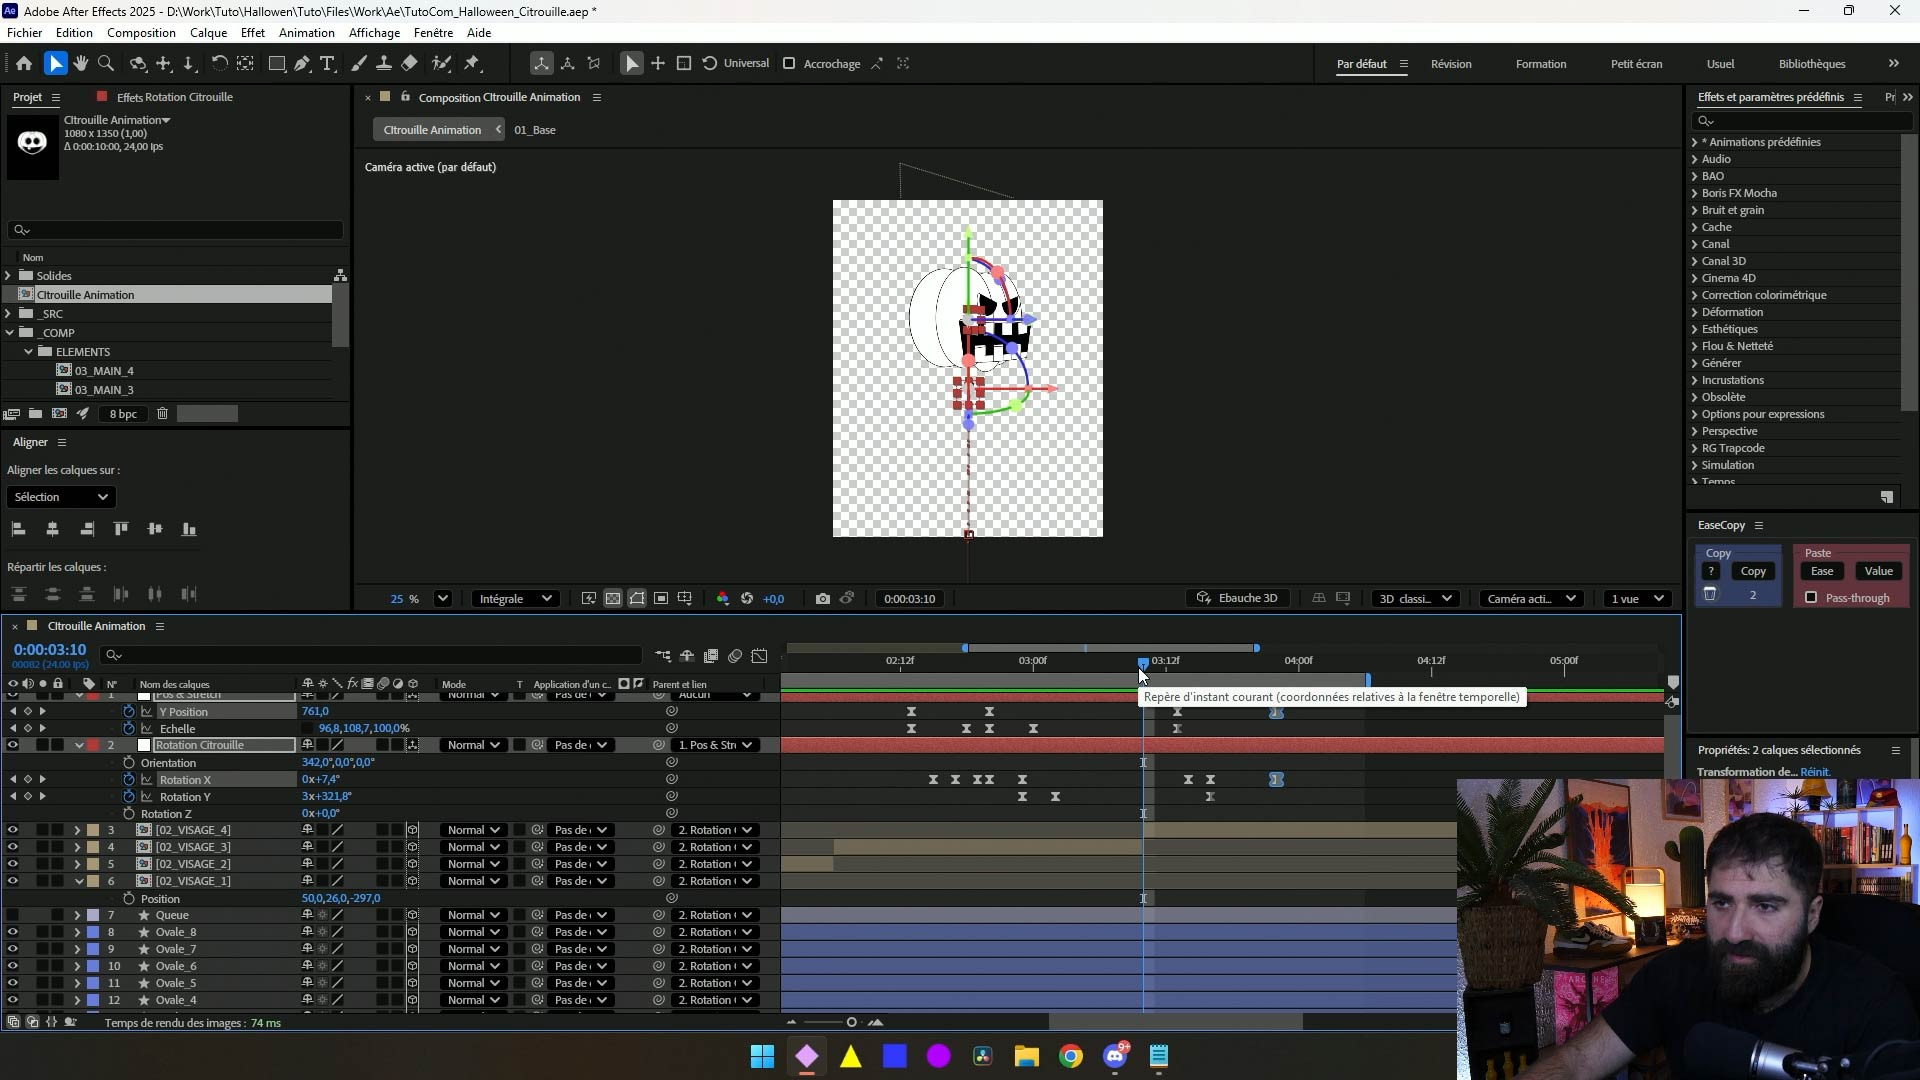
Task: Click the Home icon in toolbar
Action: (x=24, y=63)
